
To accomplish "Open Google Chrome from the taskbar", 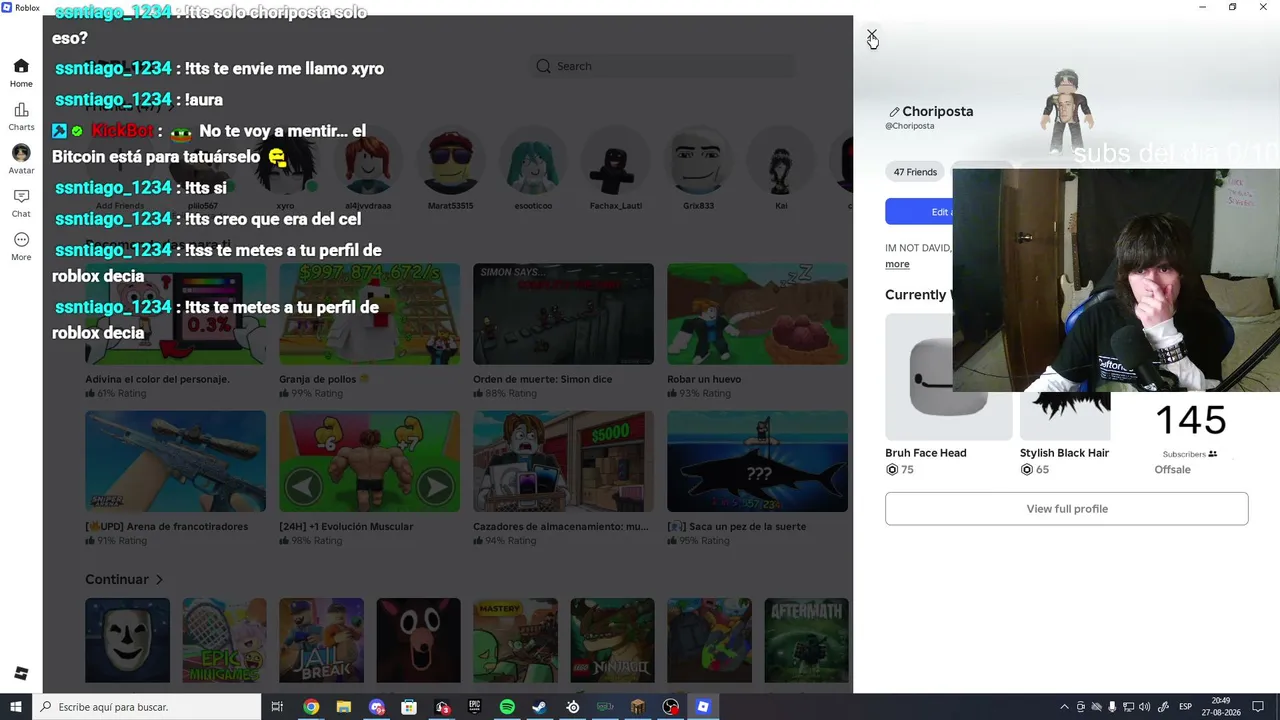I will [x=311, y=707].
